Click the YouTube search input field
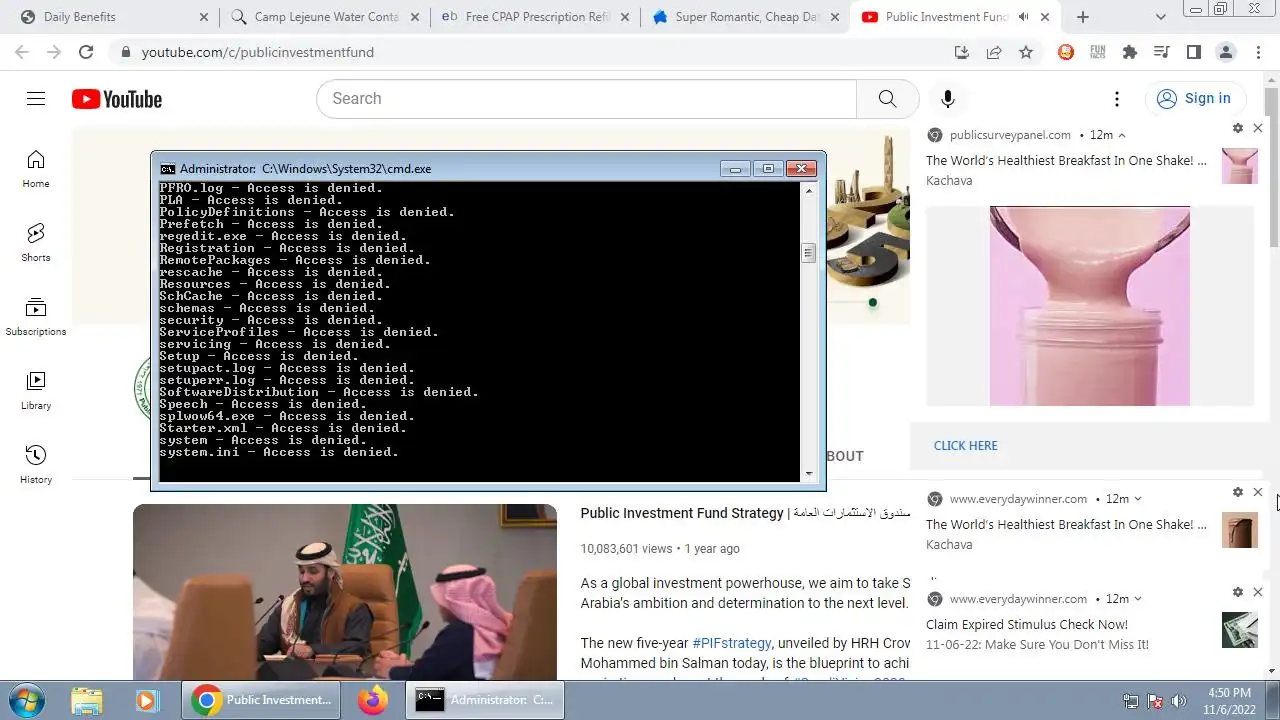Screen dimensions: 1280x720 click(587, 98)
